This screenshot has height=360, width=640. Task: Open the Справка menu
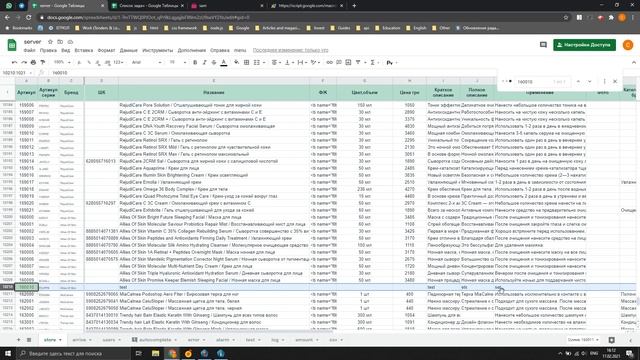(x=220, y=50)
